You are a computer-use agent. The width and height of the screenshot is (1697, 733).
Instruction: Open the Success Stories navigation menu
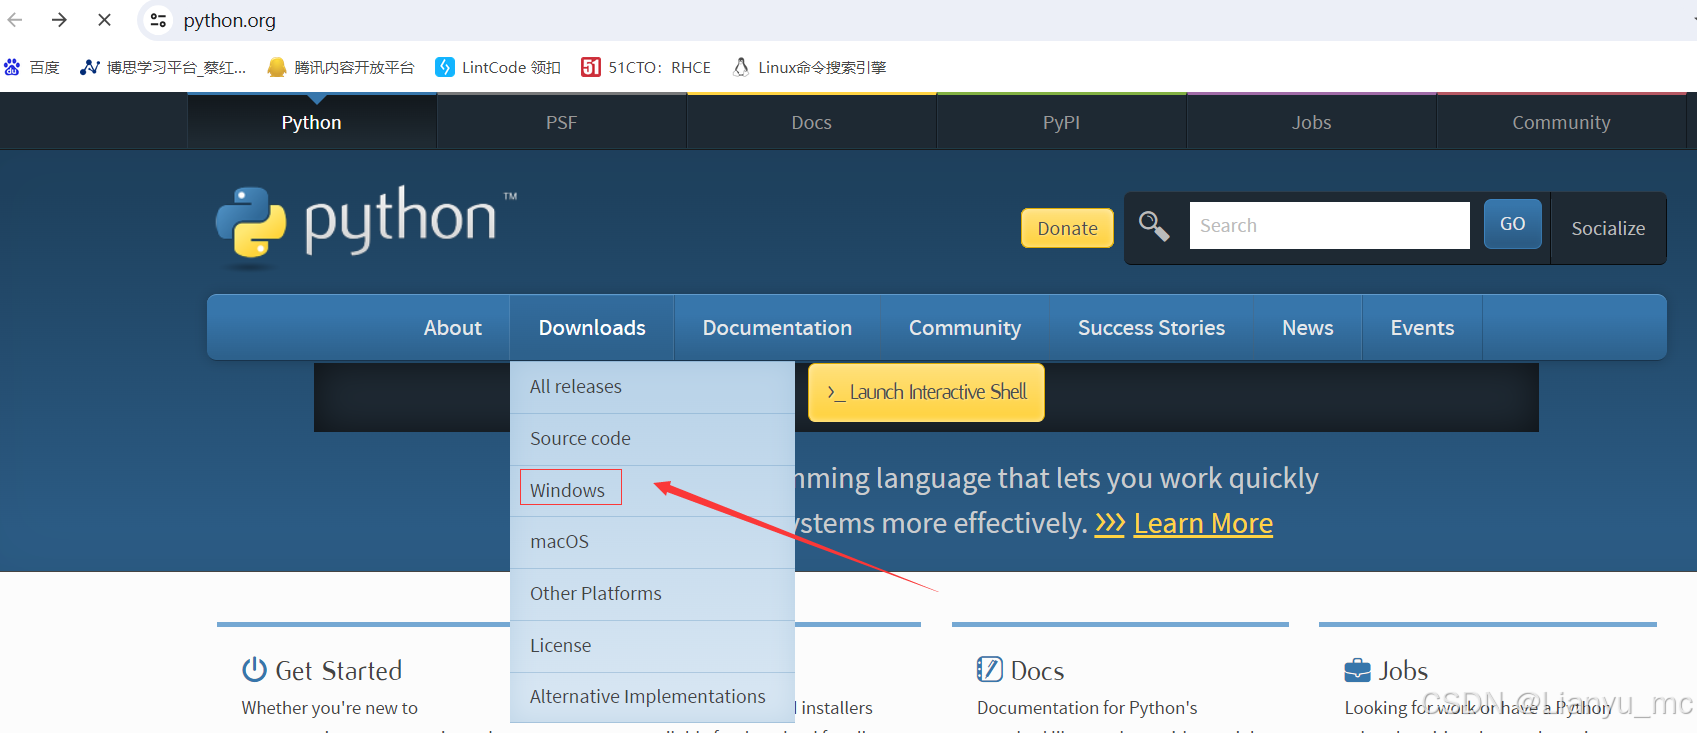pyautogui.click(x=1151, y=328)
